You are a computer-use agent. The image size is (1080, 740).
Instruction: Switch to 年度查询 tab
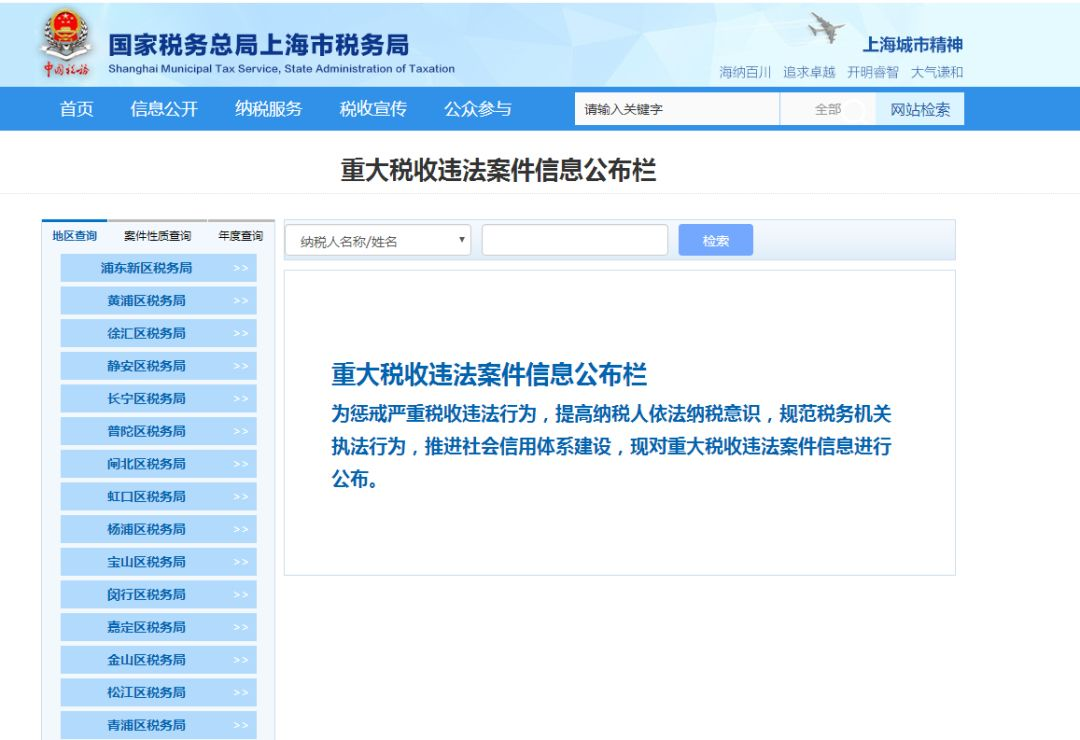(x=240, y=236)
